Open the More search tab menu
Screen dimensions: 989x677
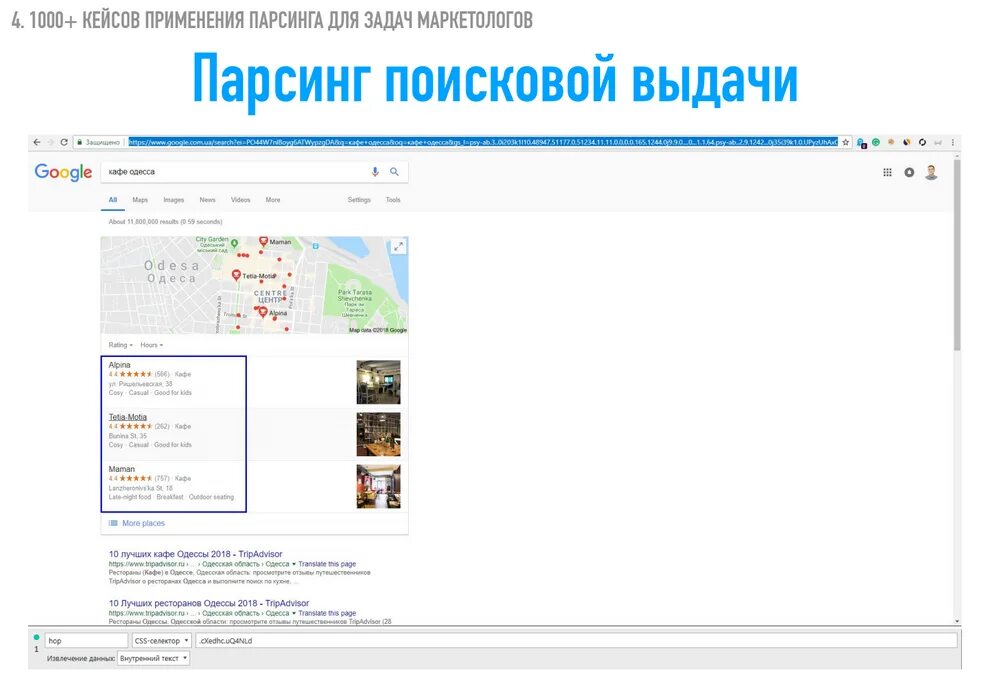coord(272,200)
